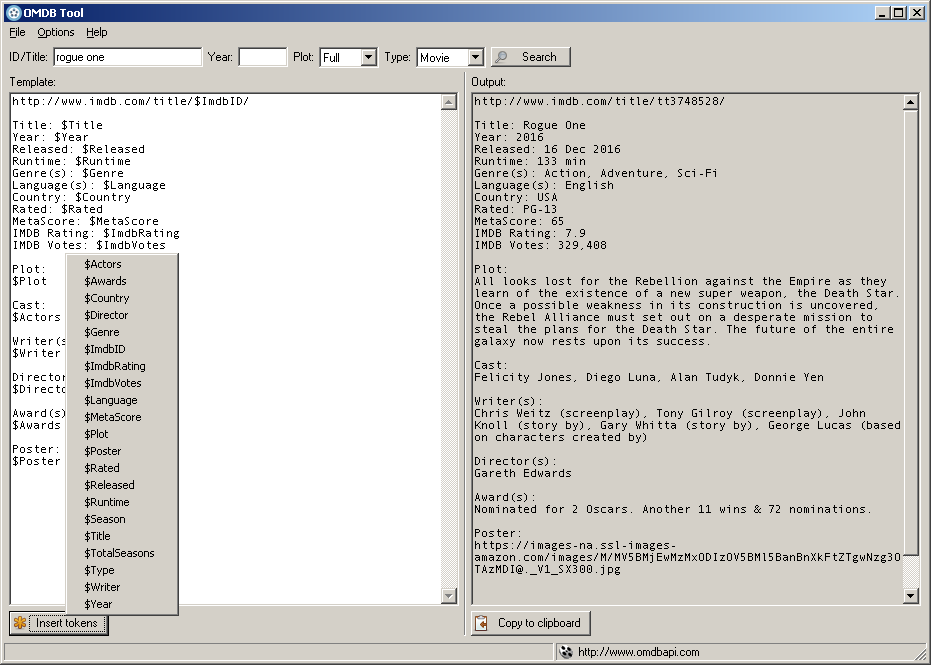Select the $ImdbID token entry
931x665 pixels.
pos(122,349)
